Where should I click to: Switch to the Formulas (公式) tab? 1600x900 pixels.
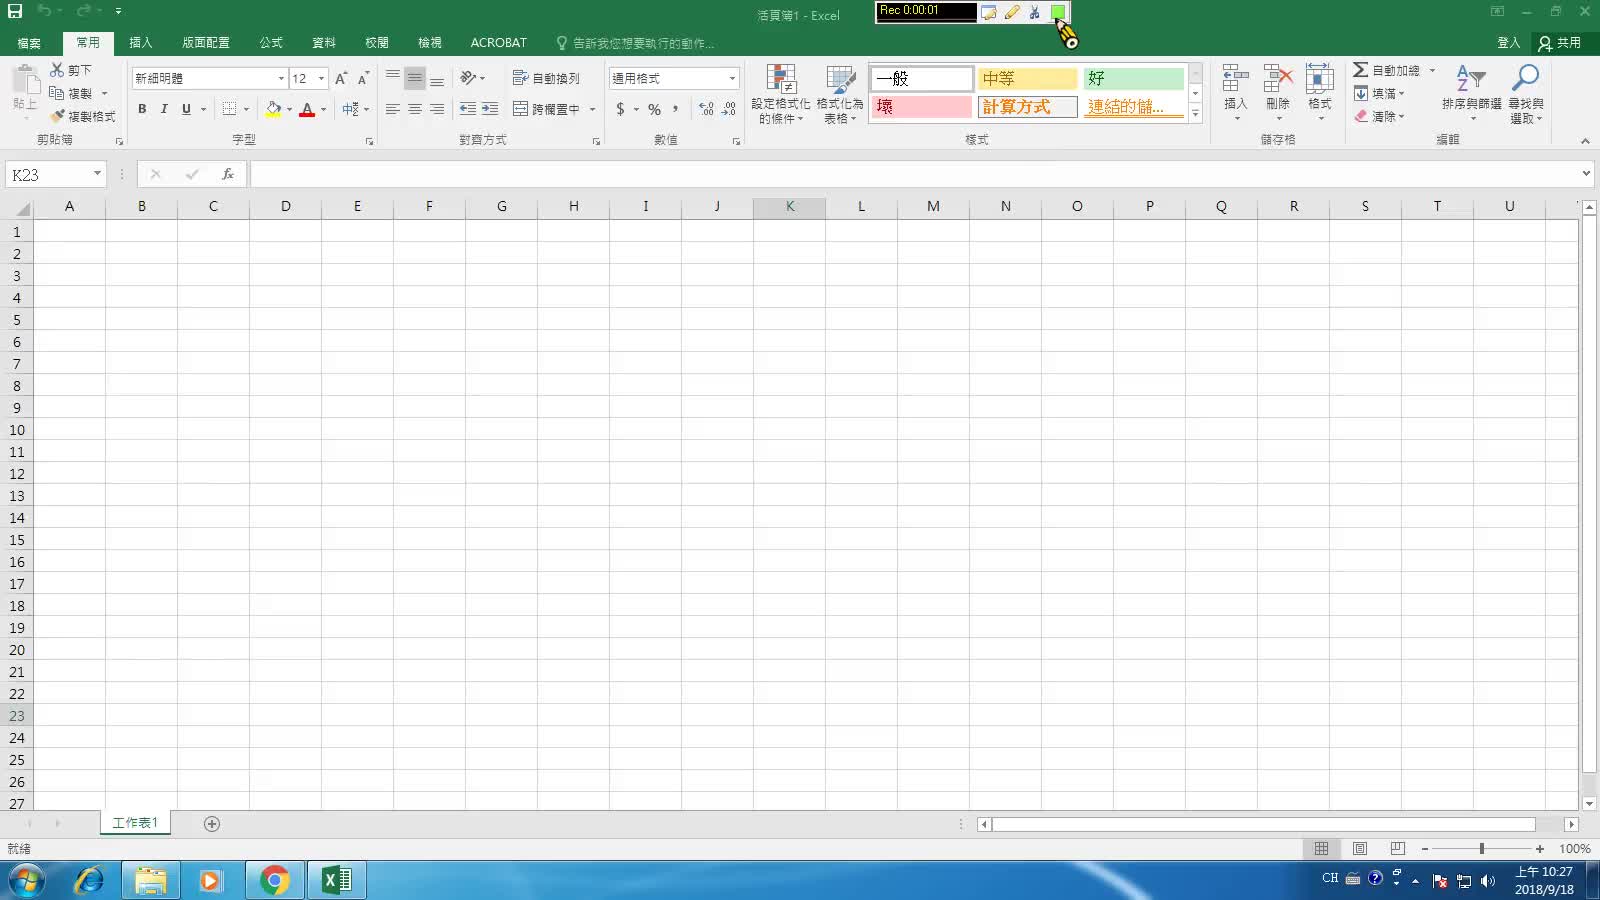[x=271, y=43]
